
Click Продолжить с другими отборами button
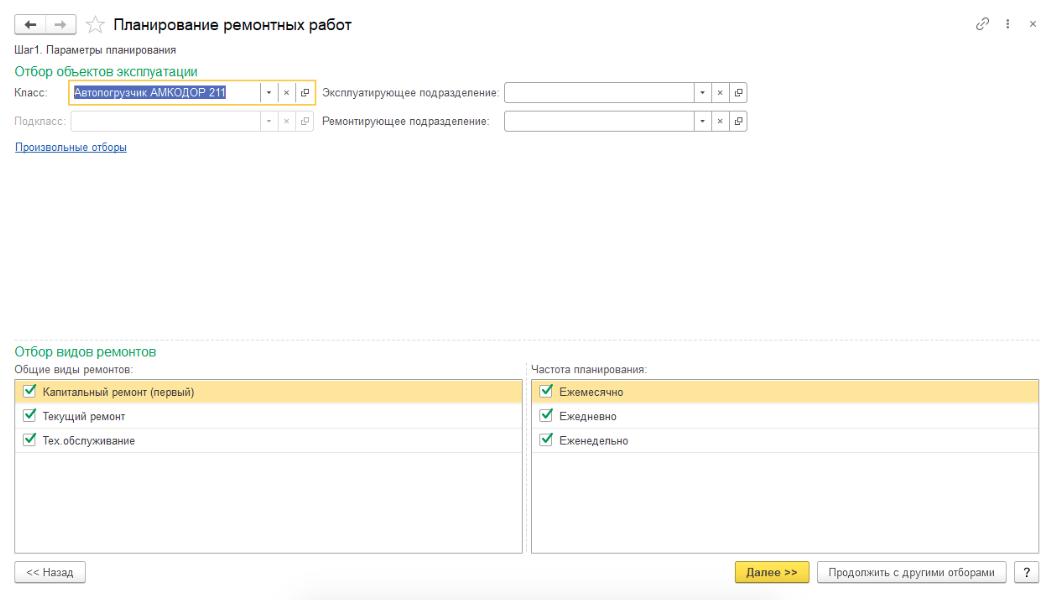pos(912,572)
